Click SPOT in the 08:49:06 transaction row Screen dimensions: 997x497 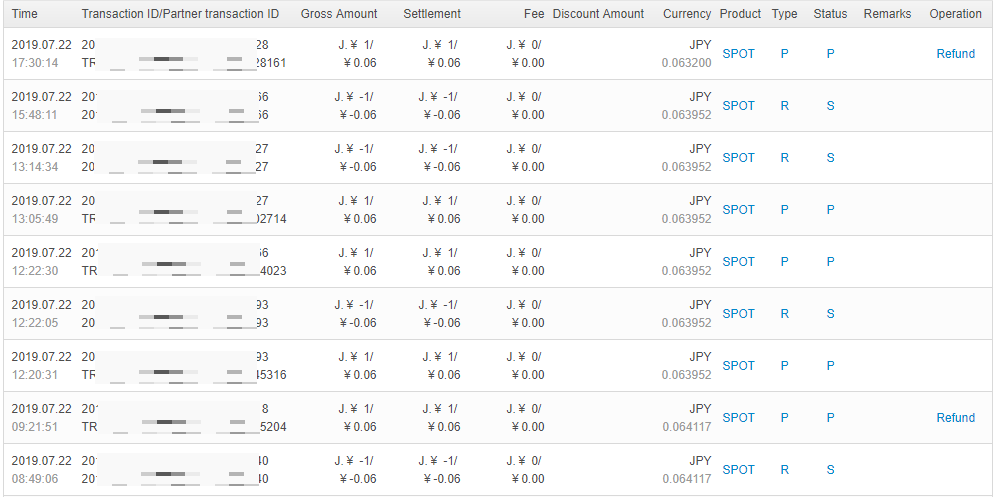[x=738, y=470]
